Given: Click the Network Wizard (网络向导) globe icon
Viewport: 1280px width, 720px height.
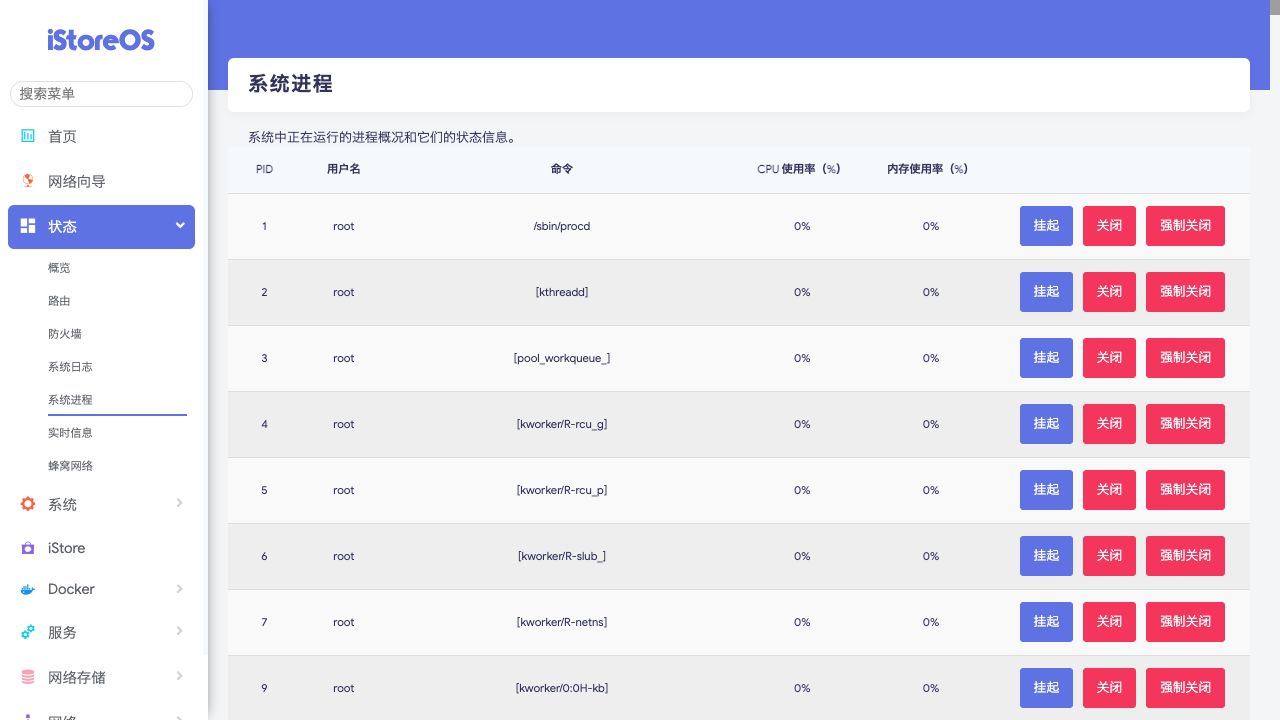Looking at the screenshot, I should pyautogui.click(x=28, y=181).
